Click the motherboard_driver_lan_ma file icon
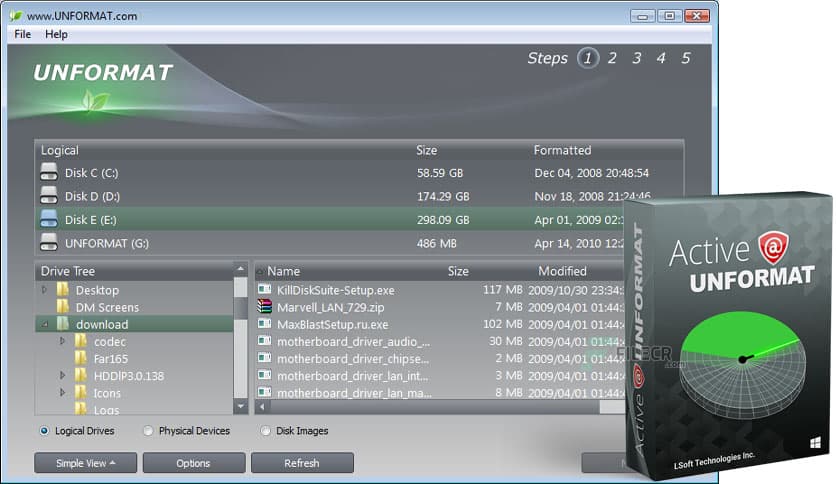Image resolution: width=836 pixels, height=484 pixels. tap(265, 393)
